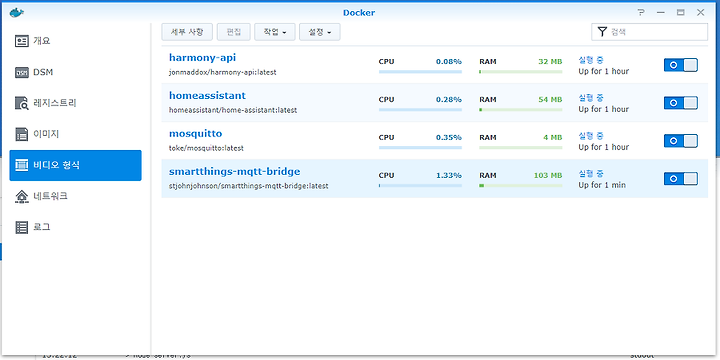Select the toke/mosquitto:latest image text
The height and width of the screenshot is (360, 720).
[206, 148]
